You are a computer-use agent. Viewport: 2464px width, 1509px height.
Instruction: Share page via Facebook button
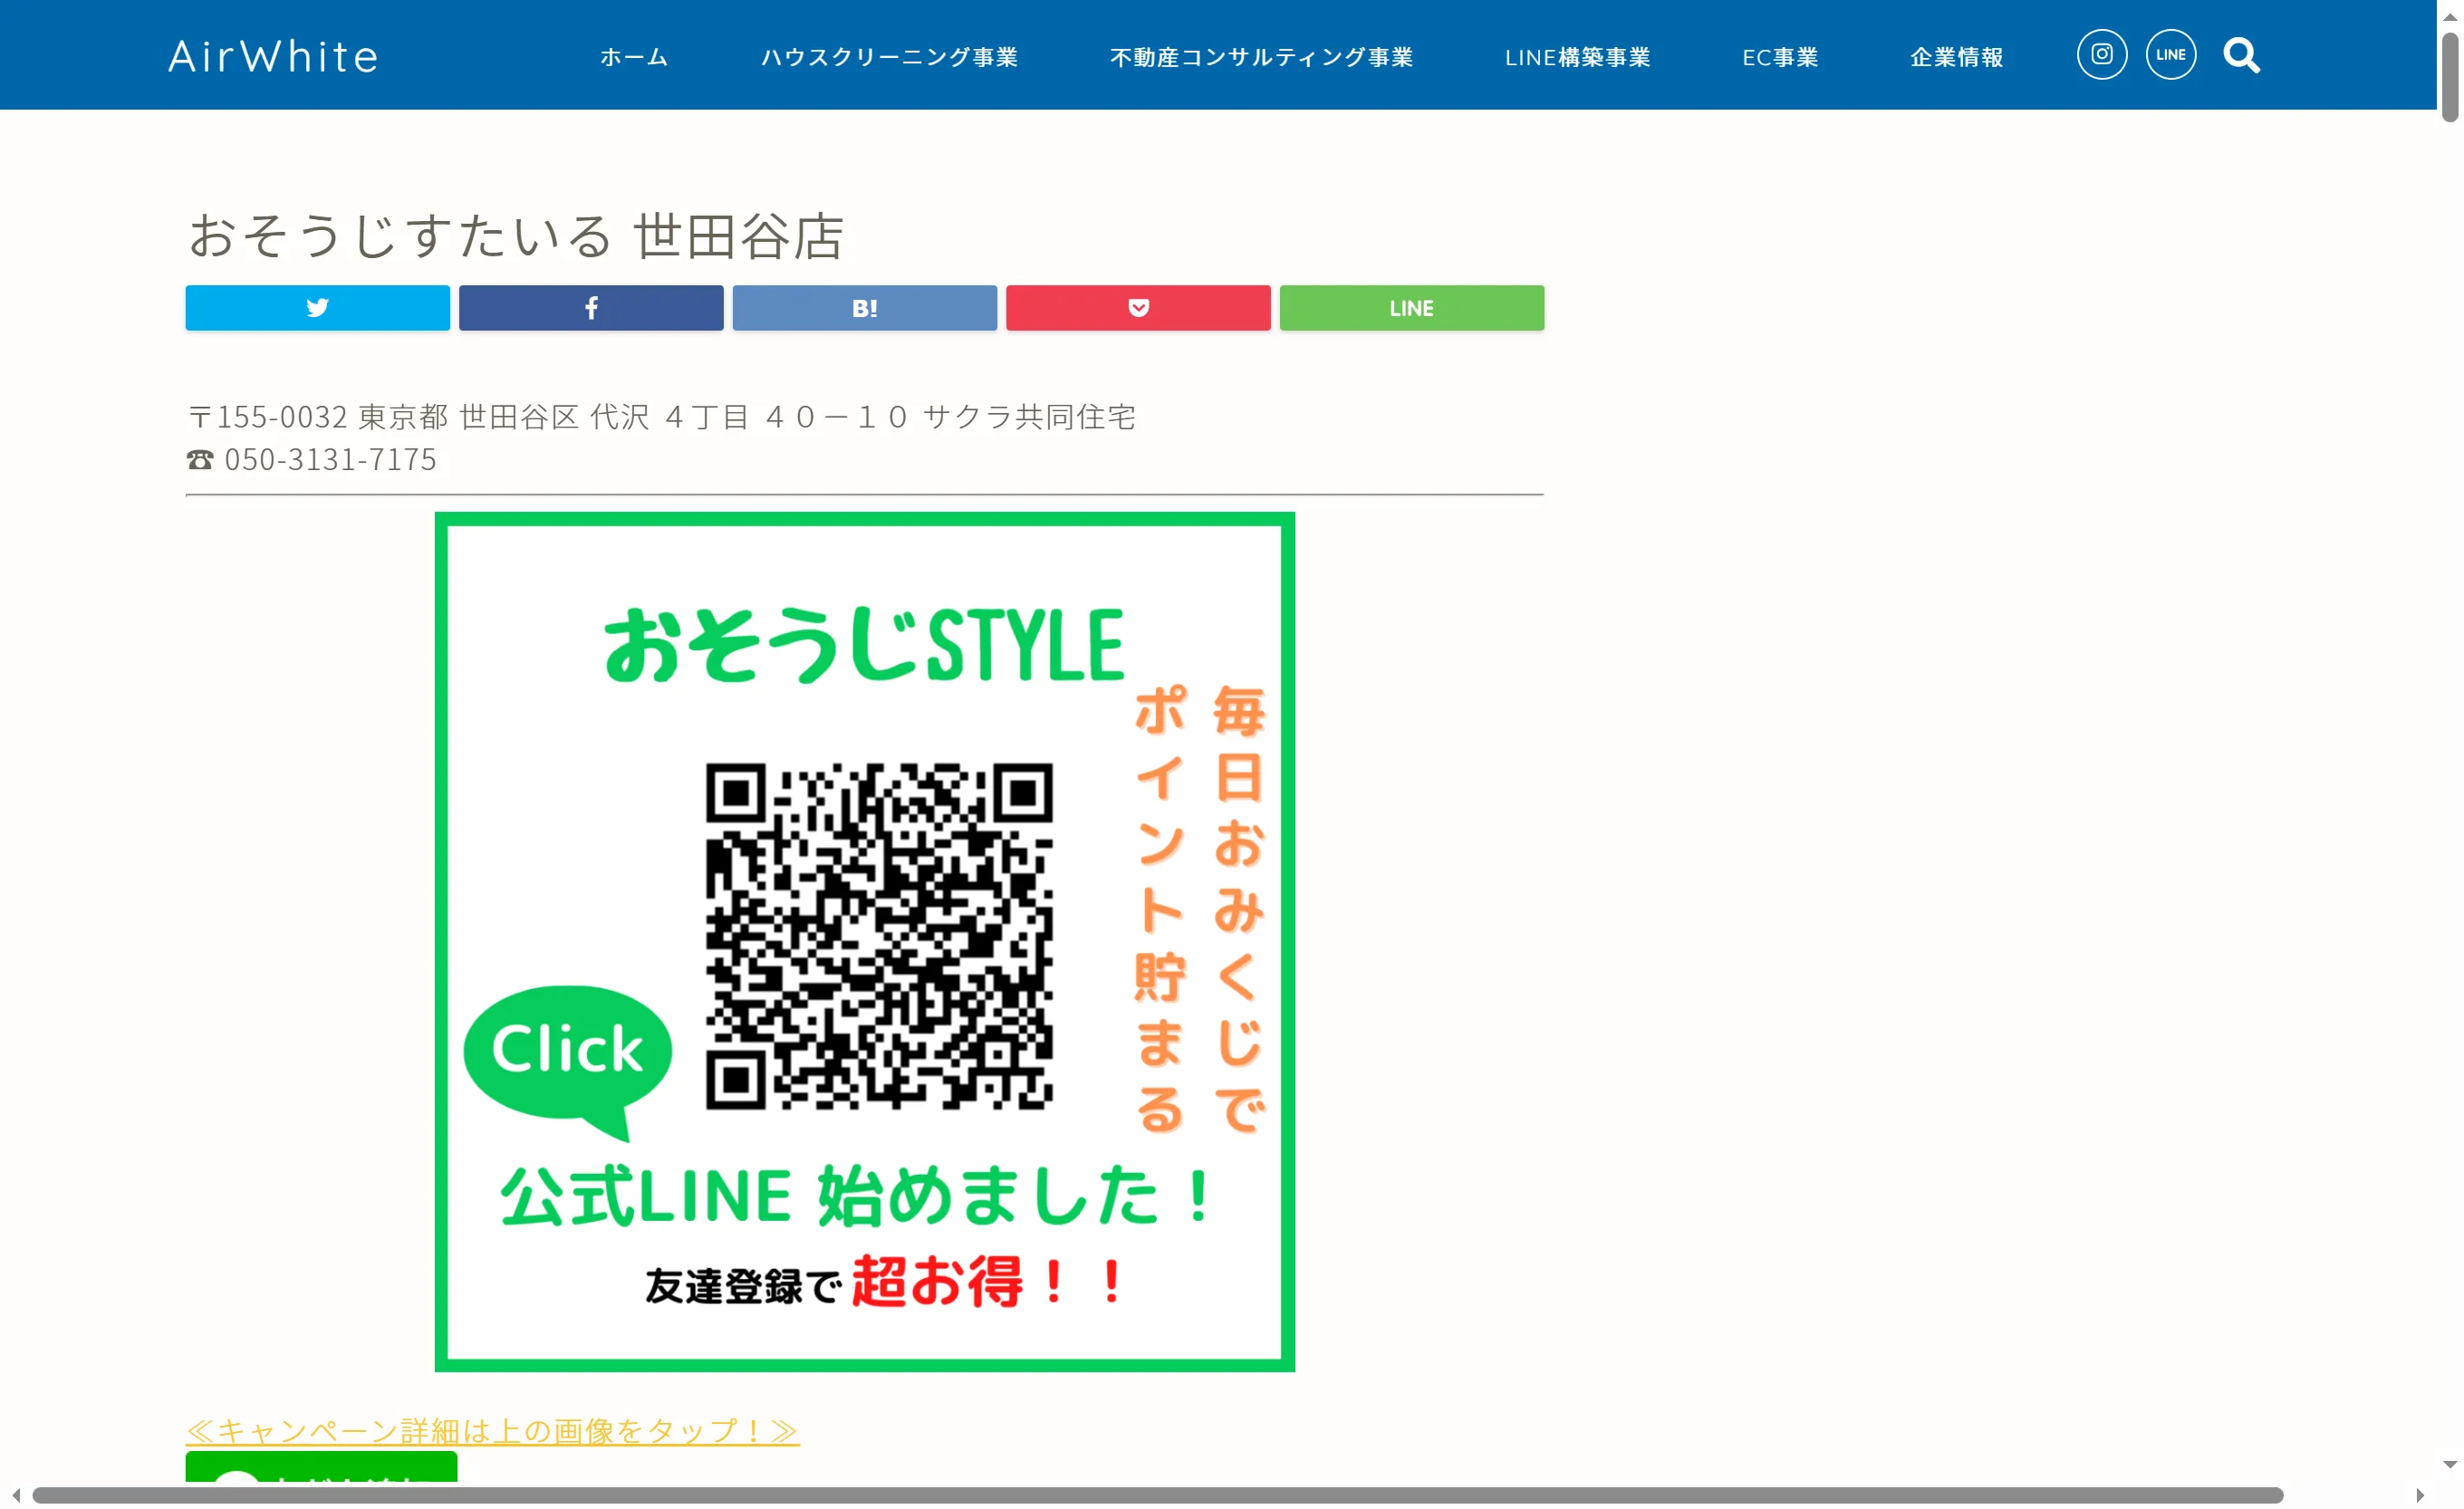click(591, 308)
